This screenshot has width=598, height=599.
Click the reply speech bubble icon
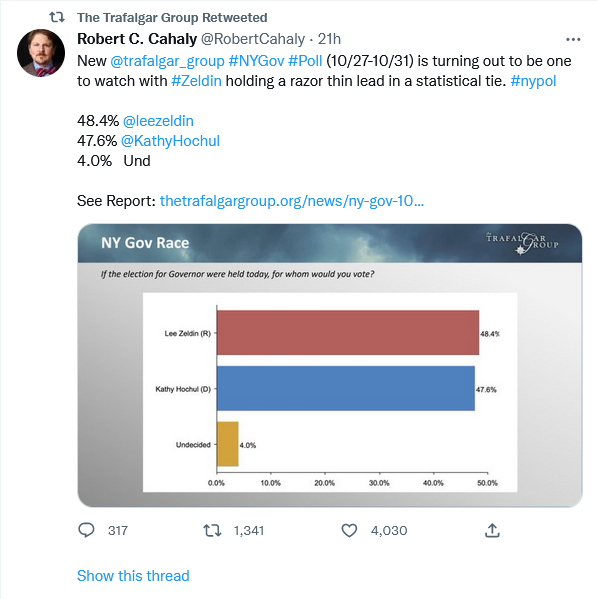coord(86,530)
